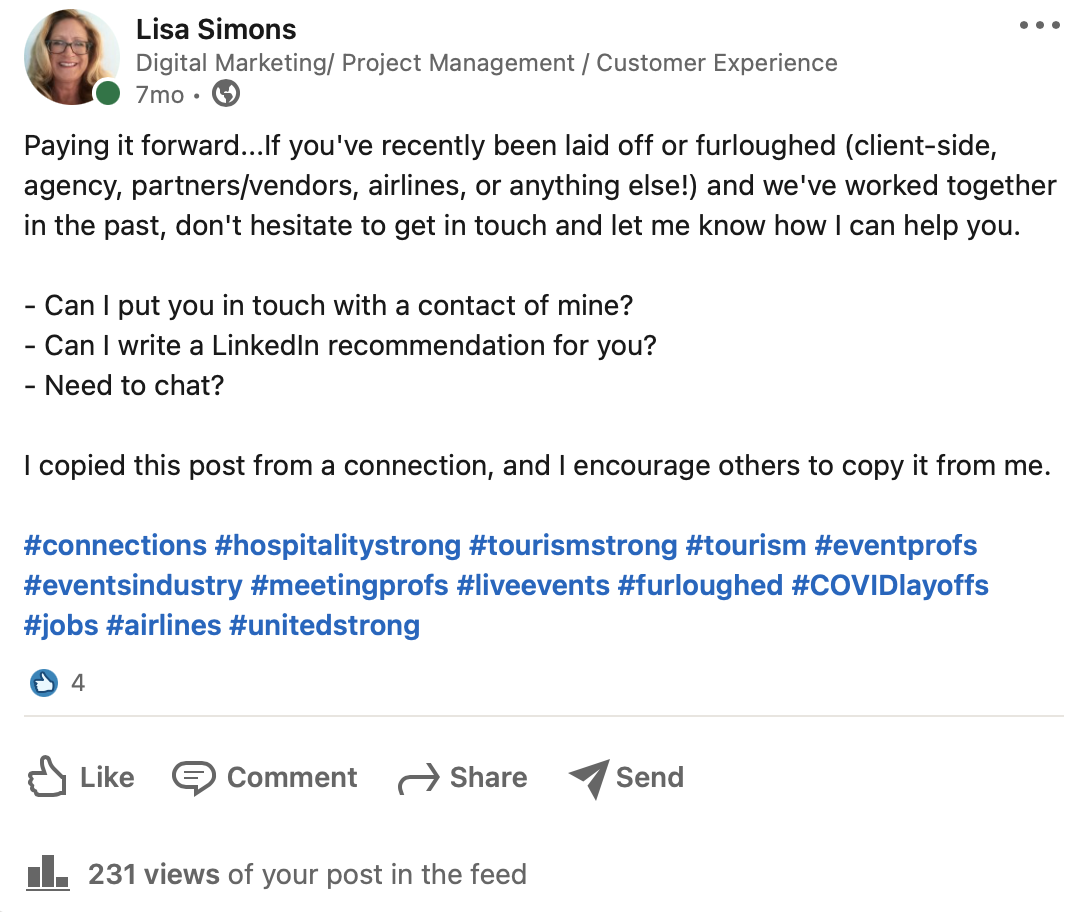This screenshot has width=1078, height=912.
Task: Open the #unitedstrong hashtag
Action: click(x=324, y=626)
